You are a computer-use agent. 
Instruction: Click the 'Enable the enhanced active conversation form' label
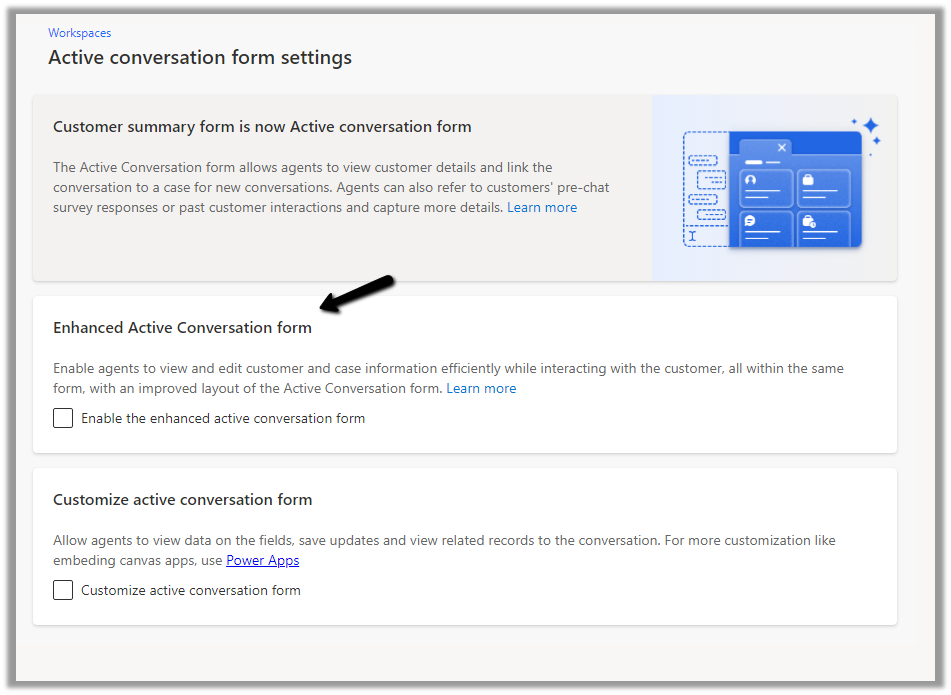[223, 418]
